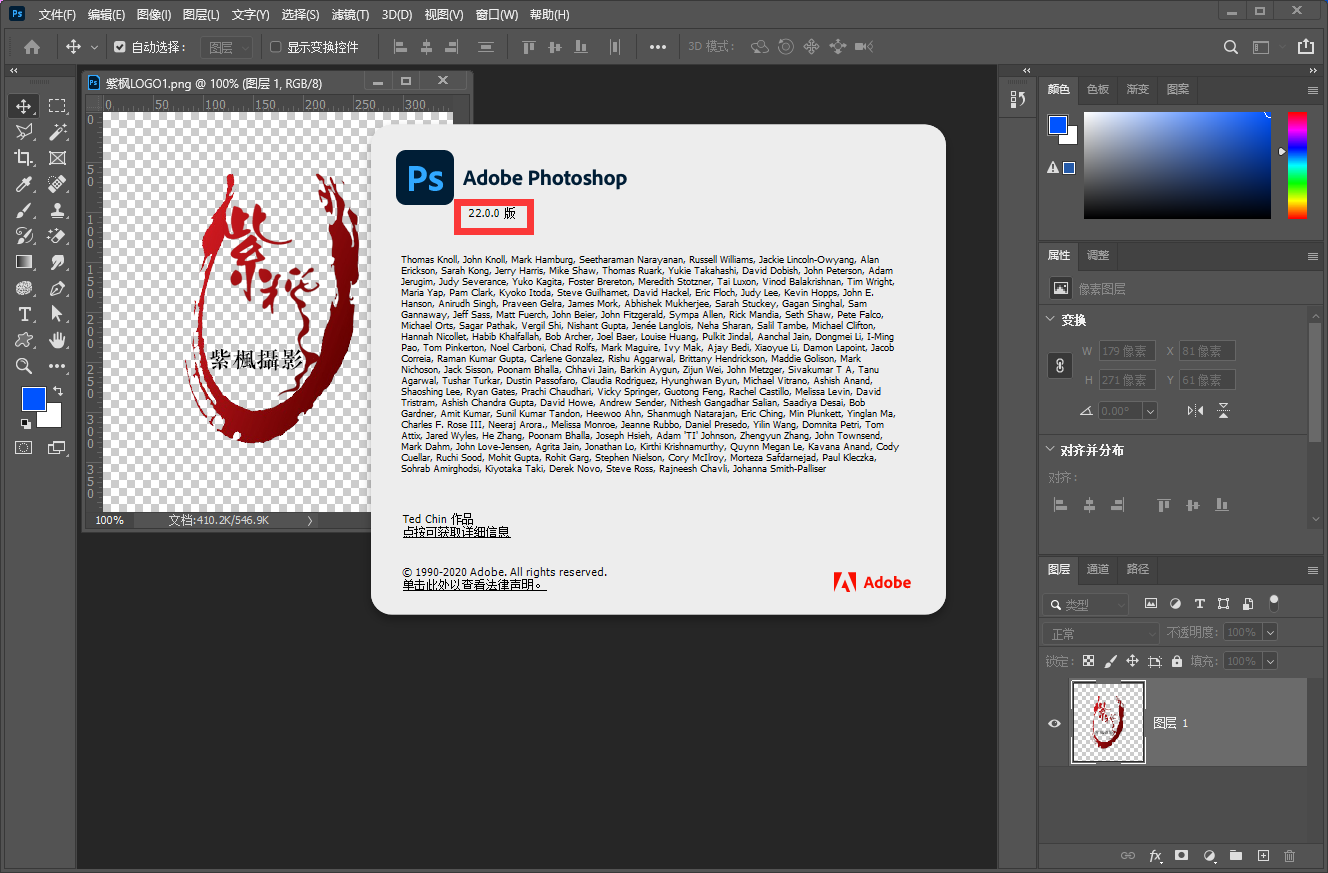The width and height of the screenshot is (1328, 873).
Task: Select the Path Selection arrow tool
Action: coord(57,314)
